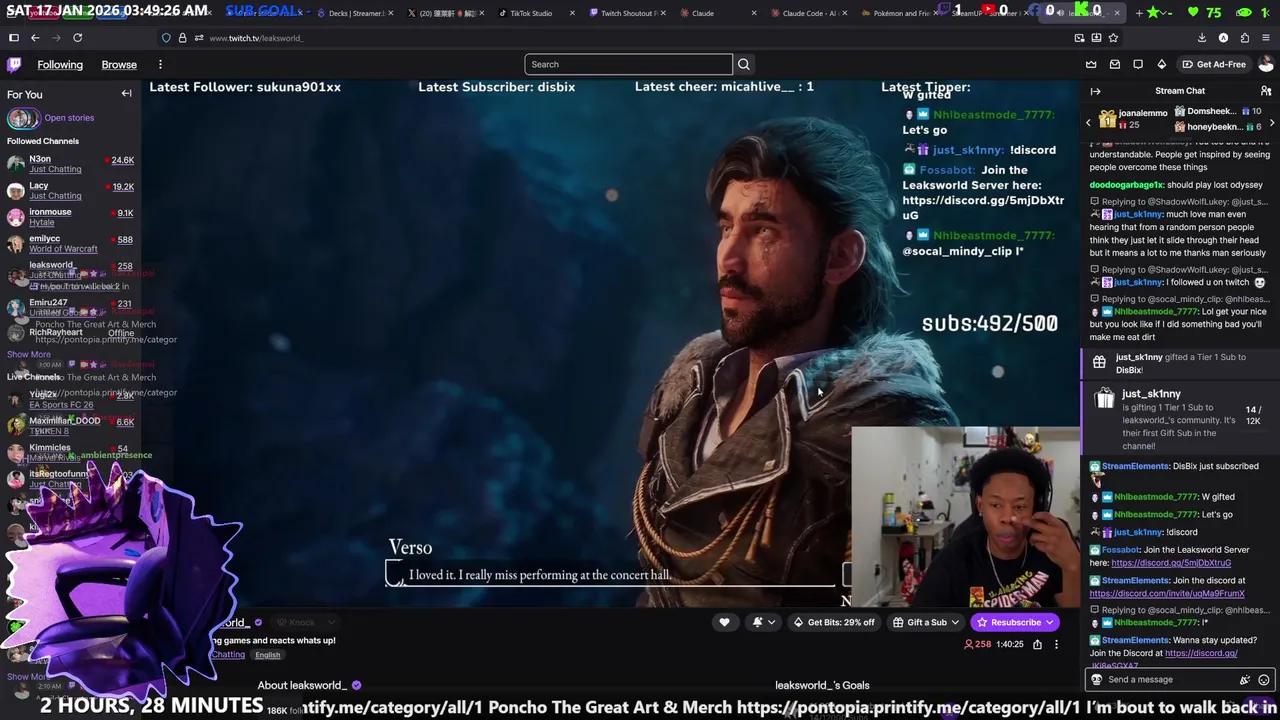Collapse the Stream Chat panel
The height and width of the screenshot is (720, 1280).
[1095, 91]
